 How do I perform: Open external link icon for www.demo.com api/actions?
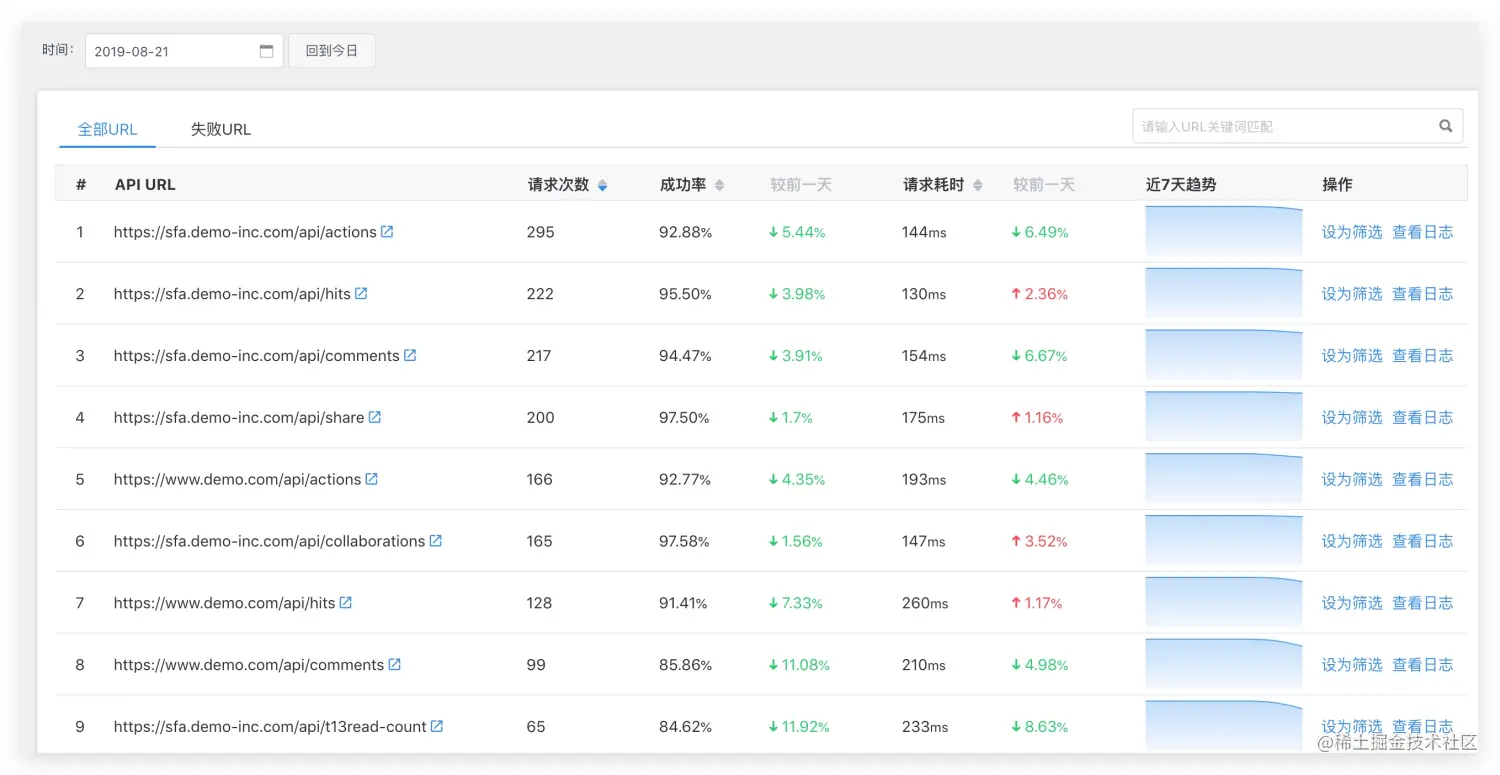(x=372, y=479)
